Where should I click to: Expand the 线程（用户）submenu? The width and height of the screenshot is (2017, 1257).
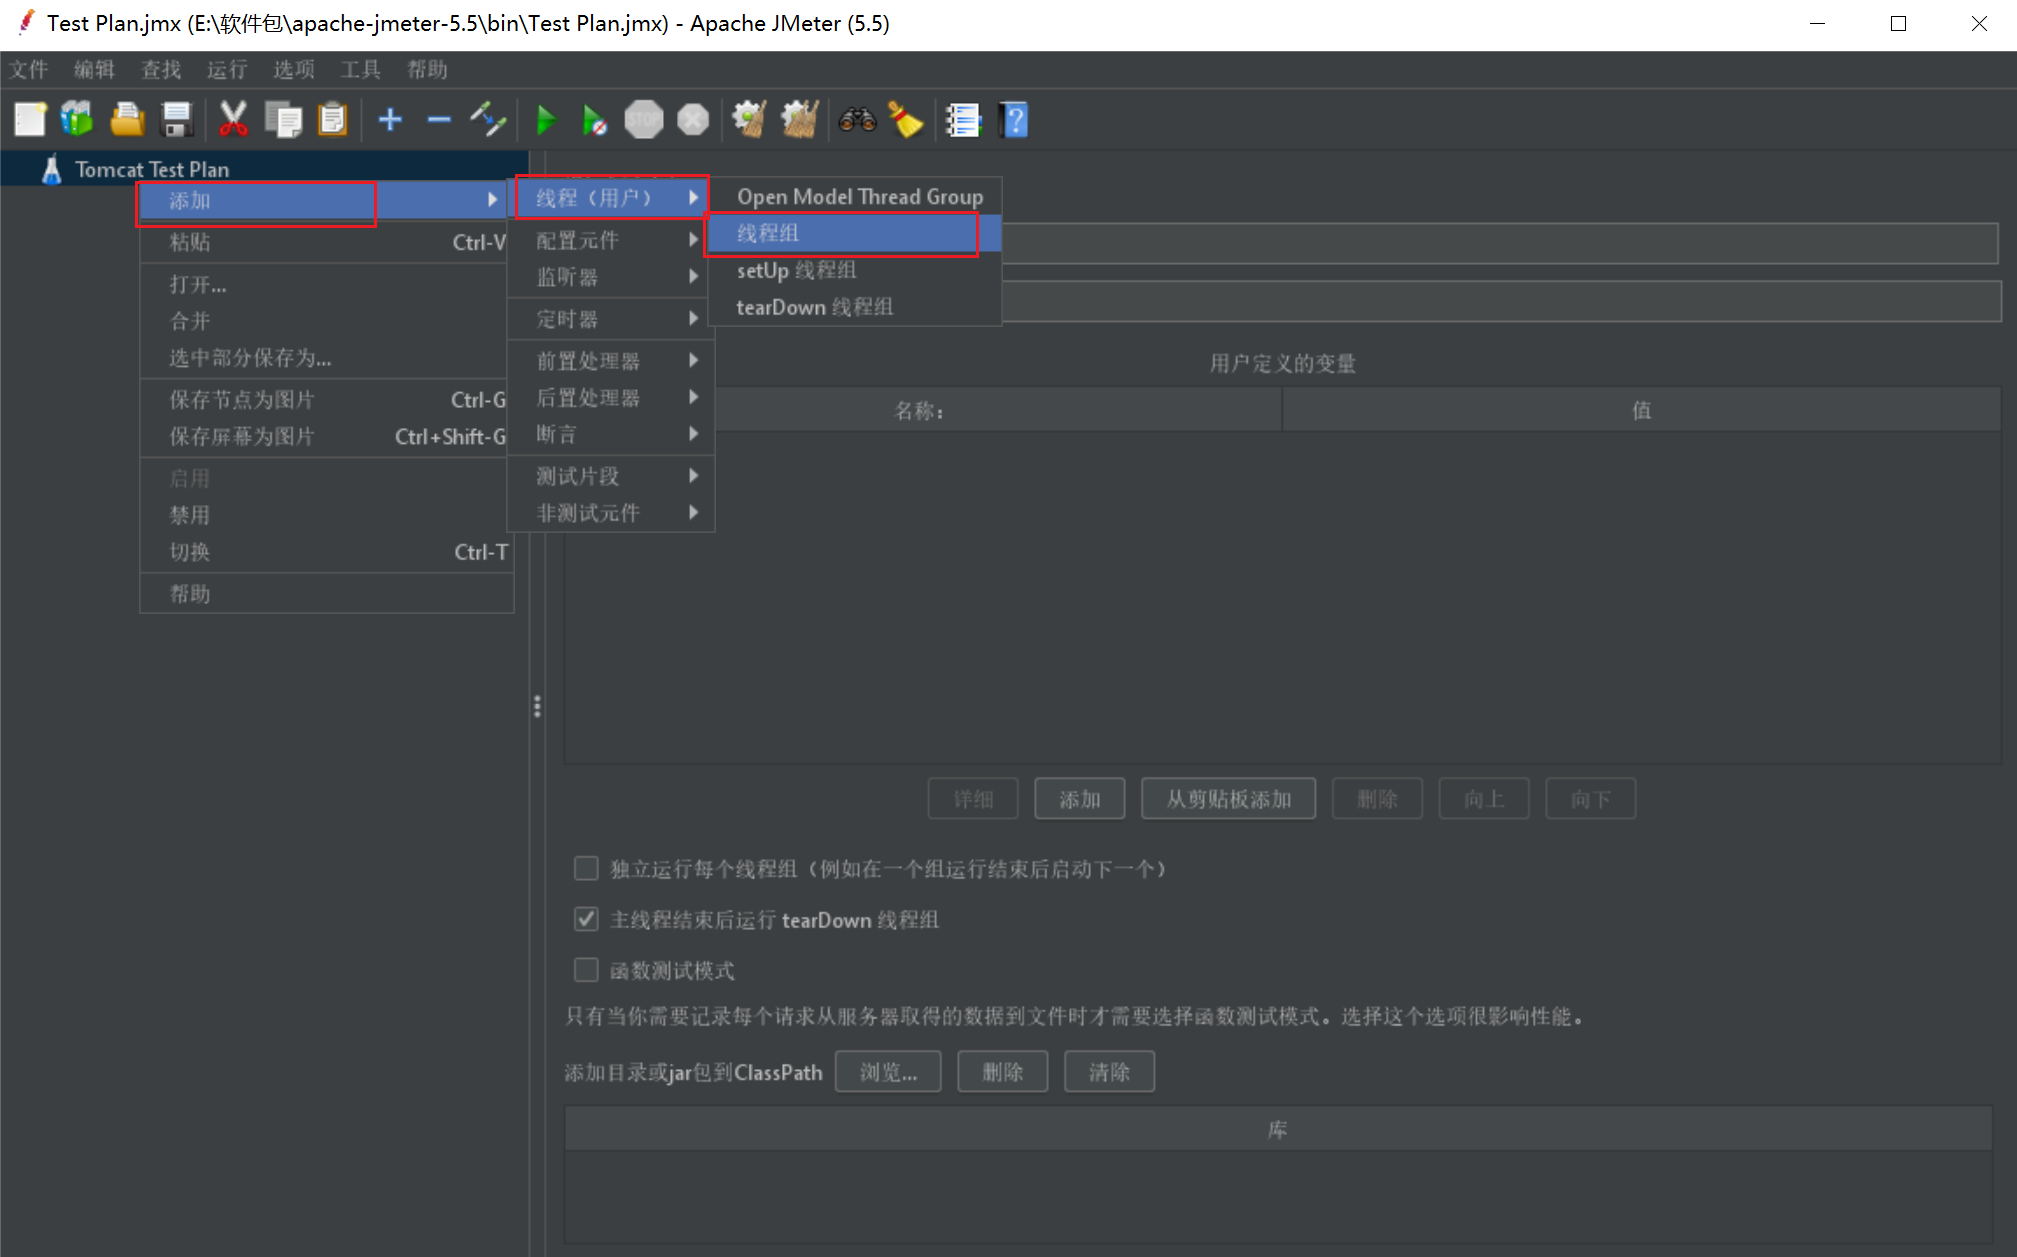(611, 198)
